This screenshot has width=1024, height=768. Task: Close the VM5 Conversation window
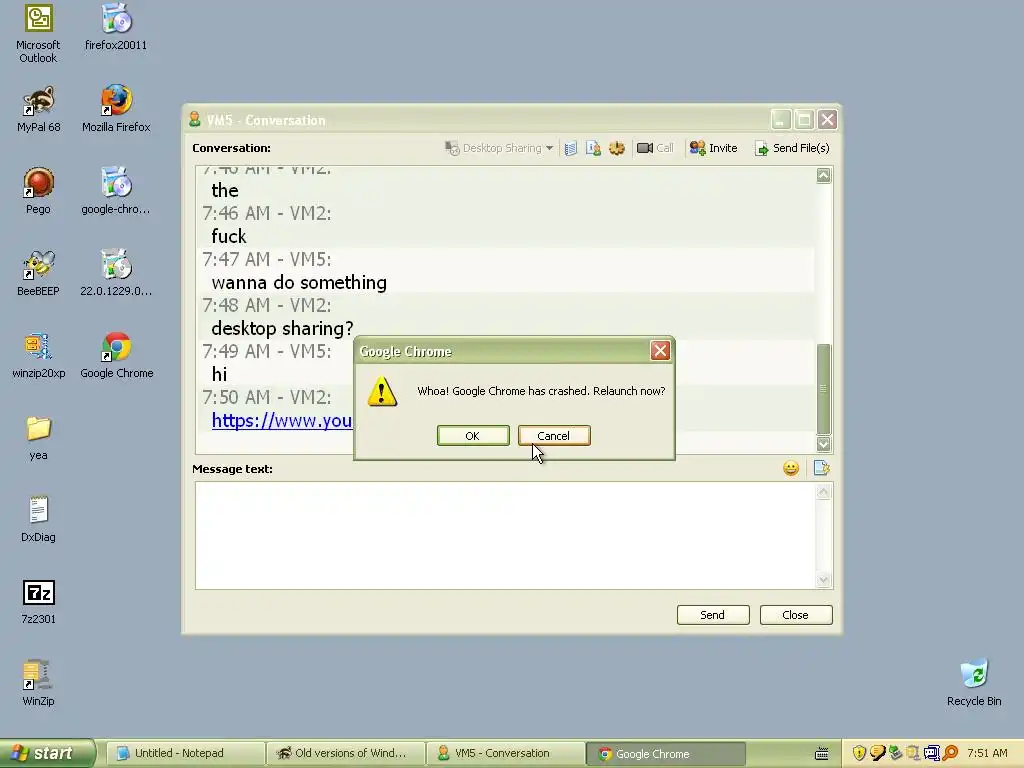(x=827, y=120)
